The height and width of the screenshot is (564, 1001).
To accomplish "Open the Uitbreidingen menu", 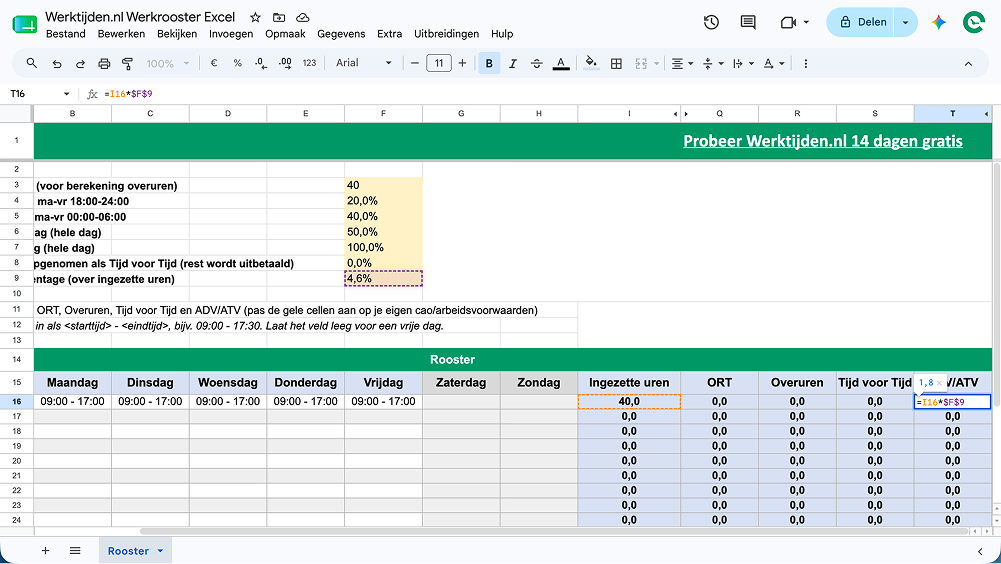I will click(x=446, y=34).
